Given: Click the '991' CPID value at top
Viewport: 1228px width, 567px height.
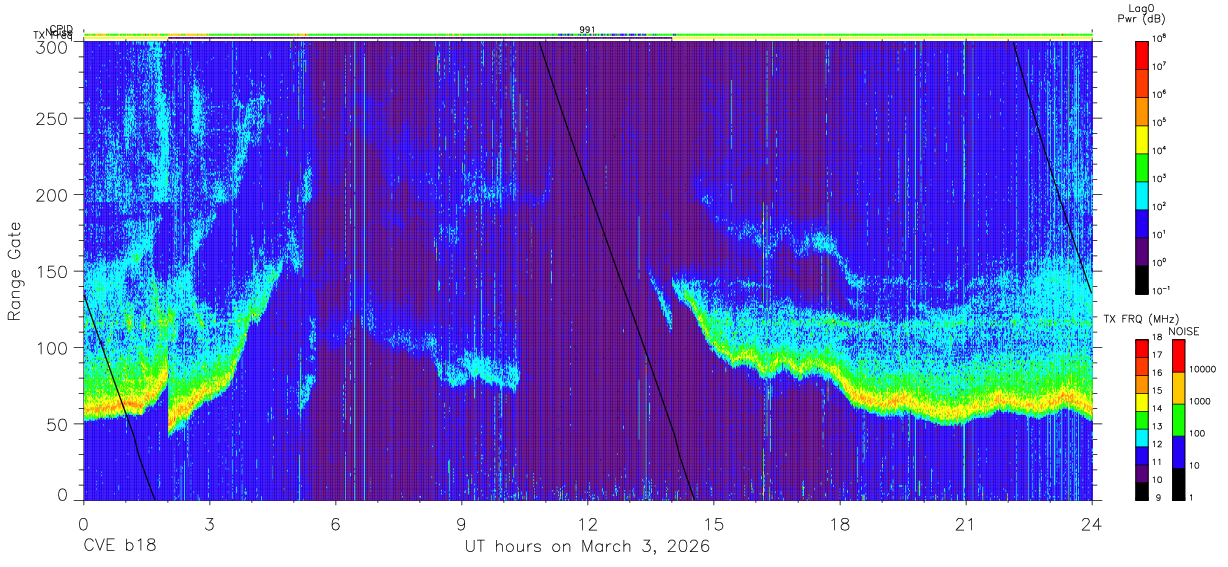Looking at the screenshot, I should click(x=587, y=29).
